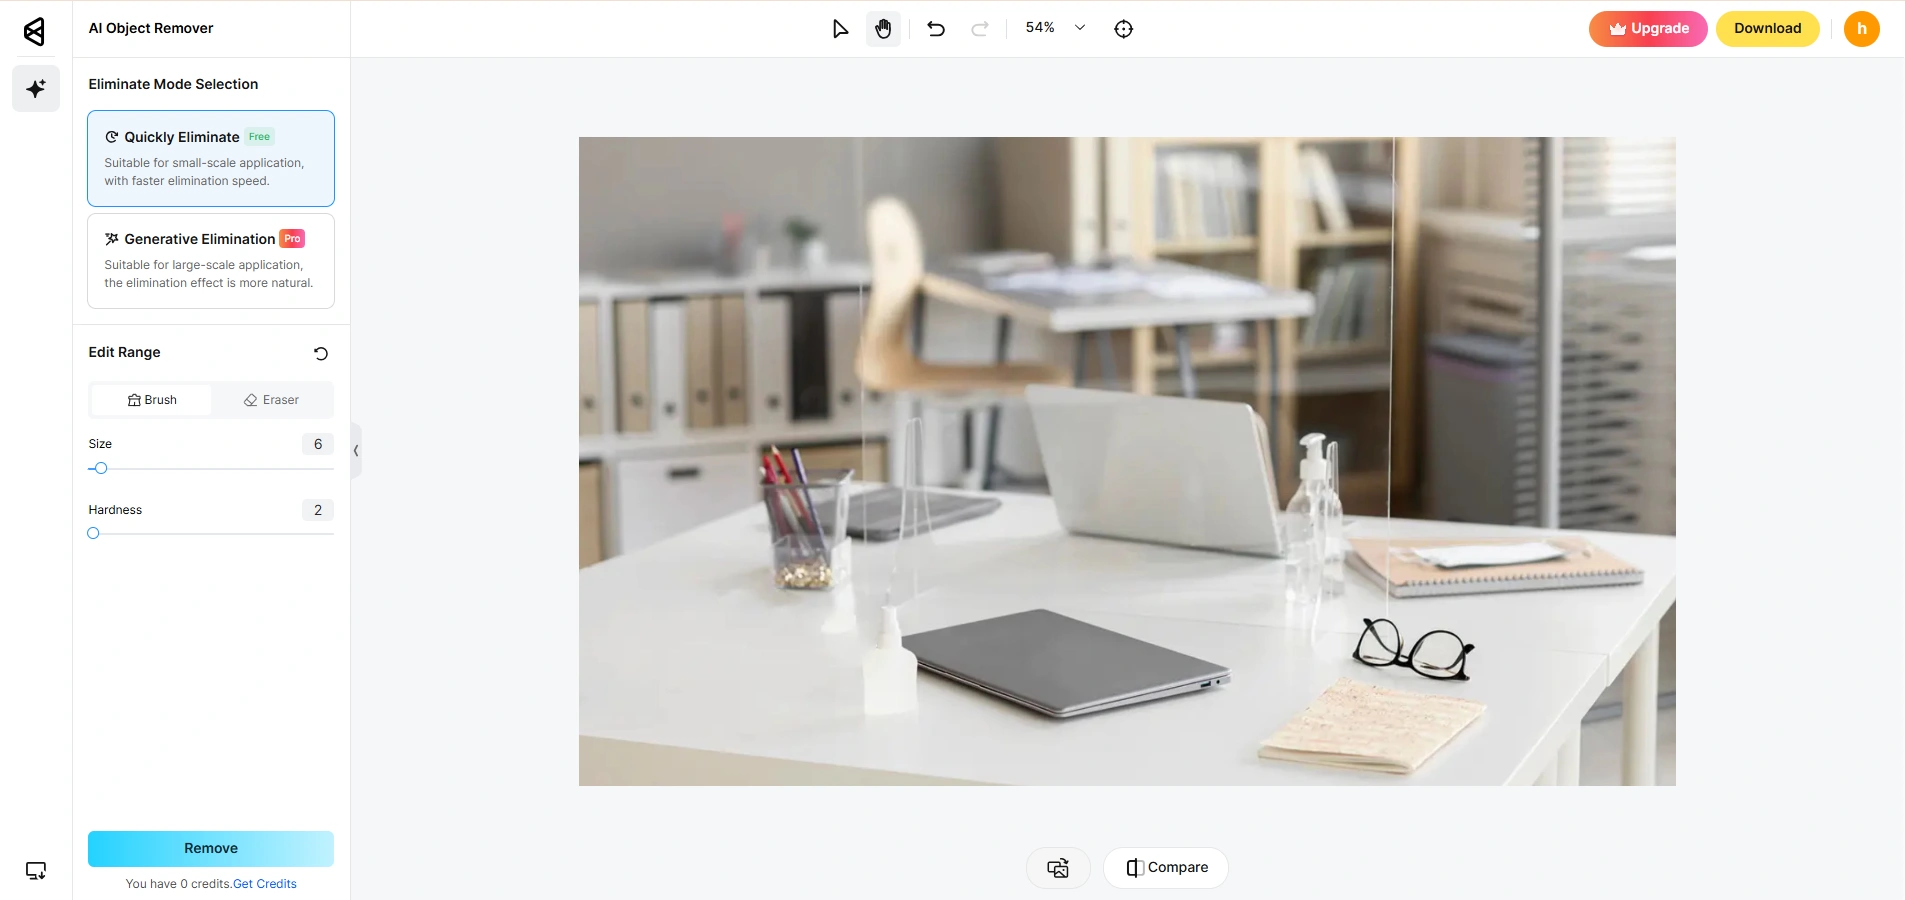This screenshot has height=900, width=1905.
Task: Collapse the left side panel
Action: (356, 450)
